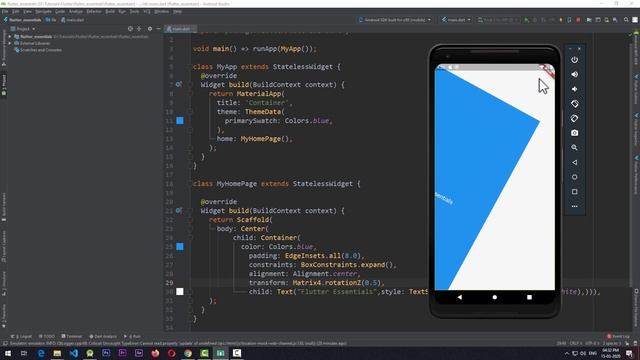
Task: Run the app with green play icon
Action: click(x=527, y=20)
